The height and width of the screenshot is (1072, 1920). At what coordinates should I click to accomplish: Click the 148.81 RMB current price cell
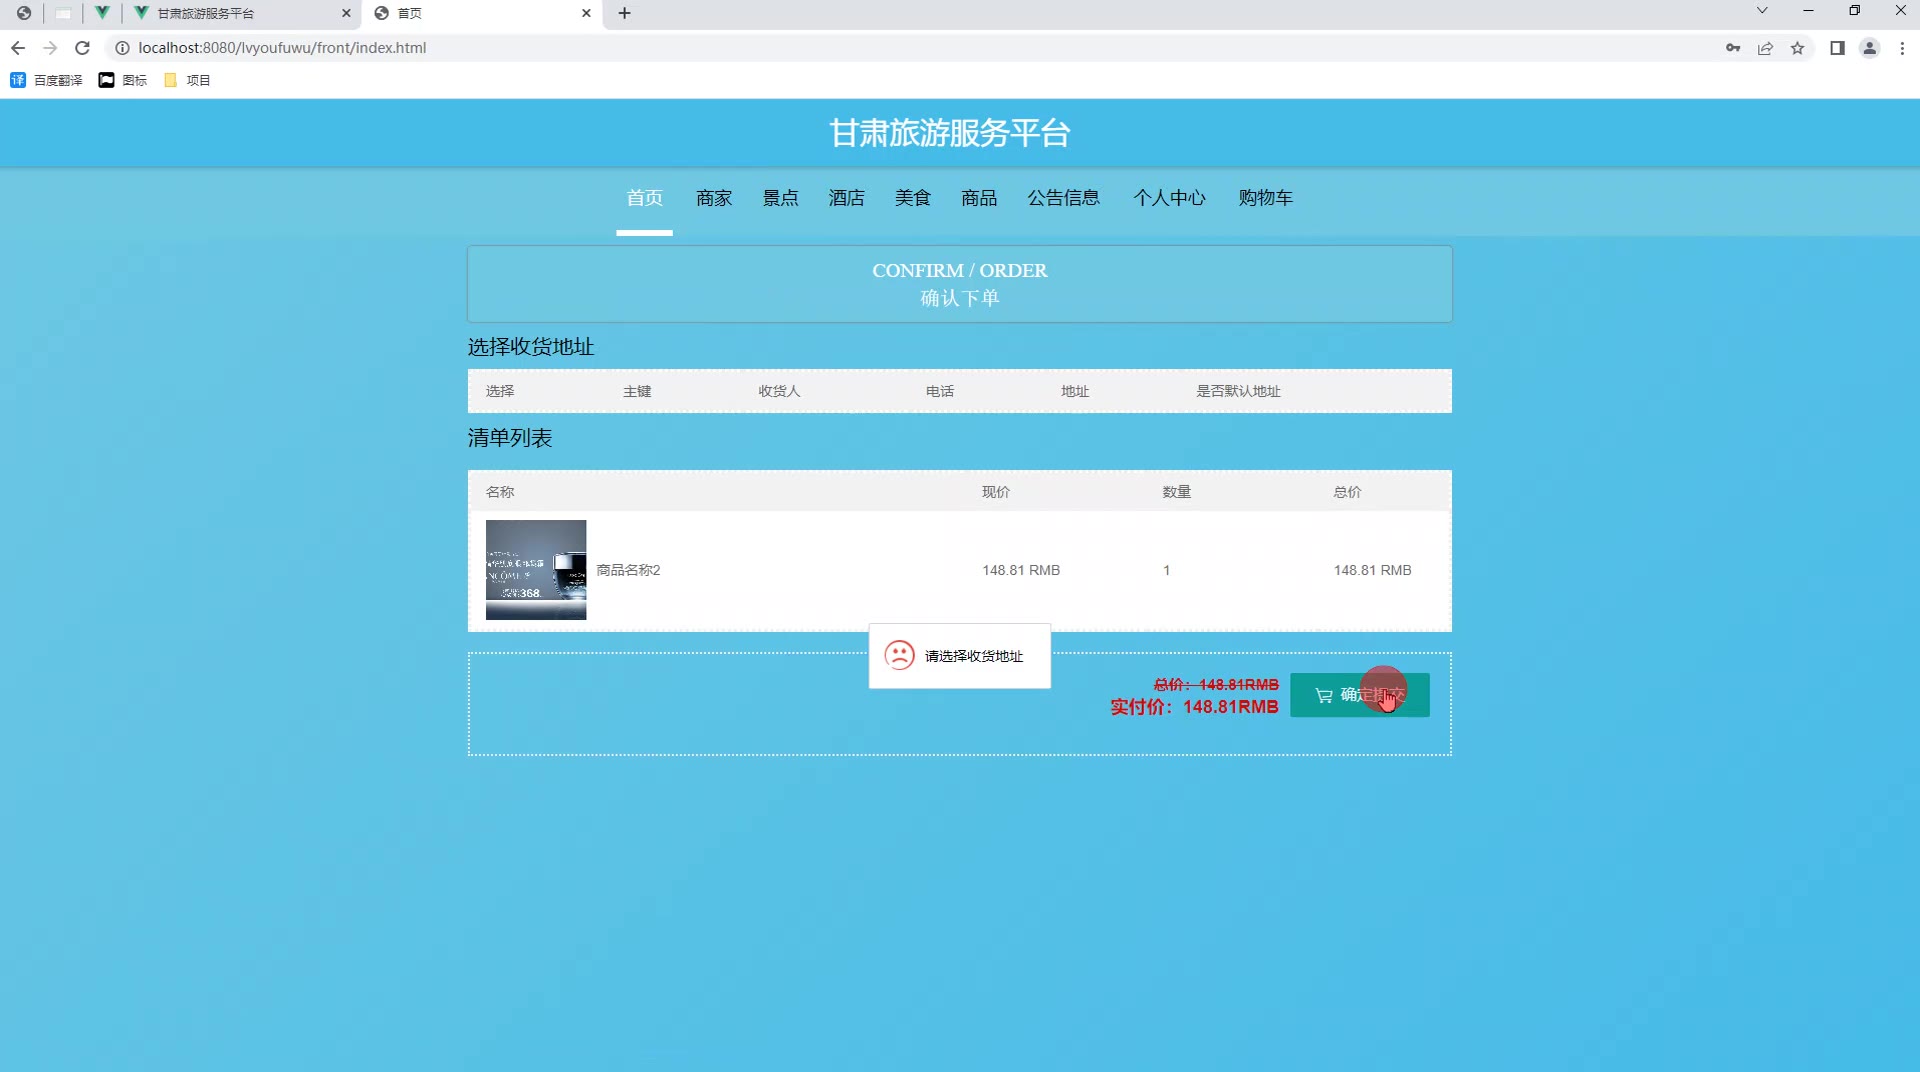[1021, 570]
